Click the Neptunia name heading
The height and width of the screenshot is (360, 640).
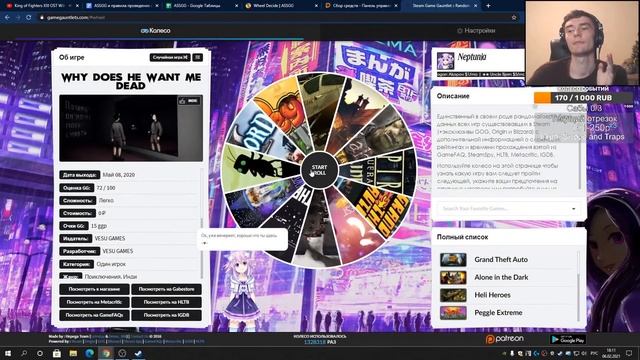click(472, 57)
